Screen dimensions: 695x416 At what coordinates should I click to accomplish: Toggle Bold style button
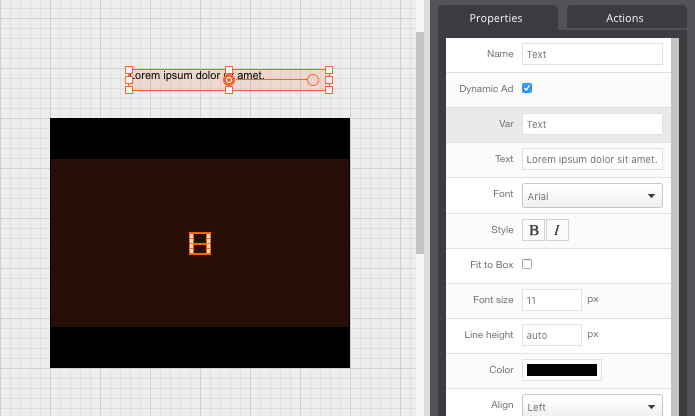[533, 230]
